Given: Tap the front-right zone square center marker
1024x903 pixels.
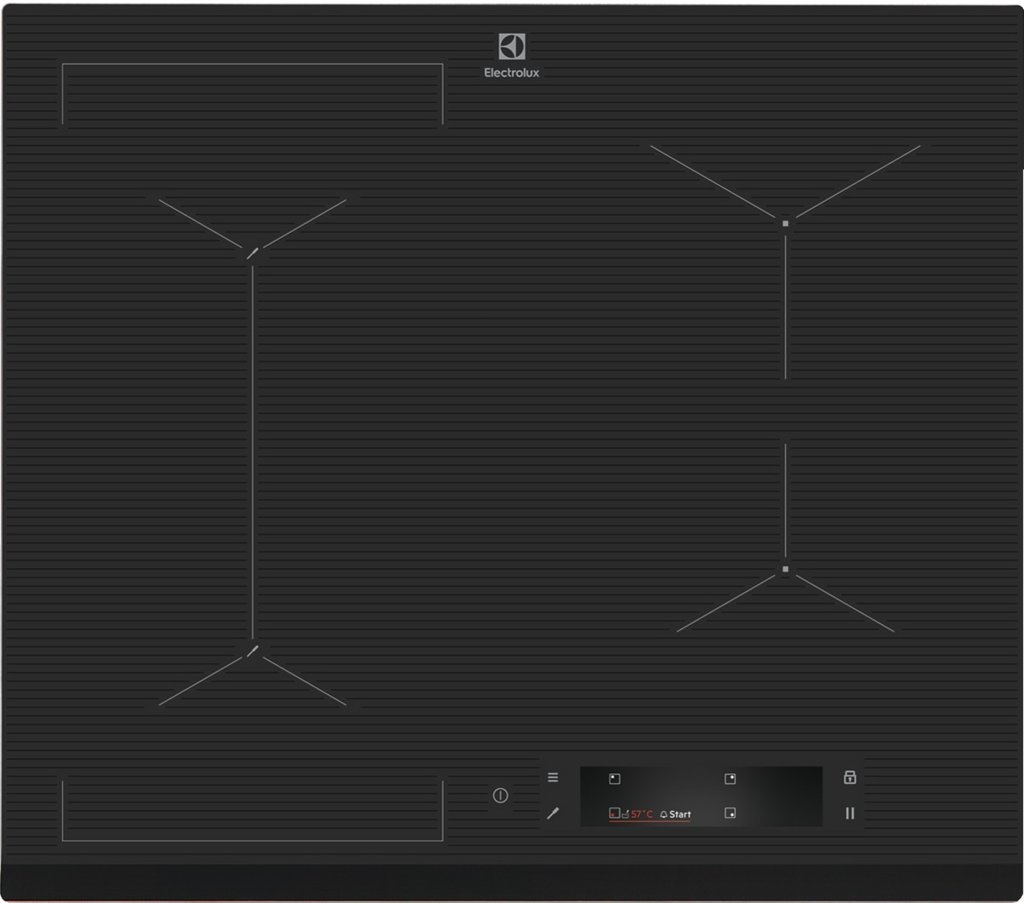Looking at the screenshot, I should 786,570.
